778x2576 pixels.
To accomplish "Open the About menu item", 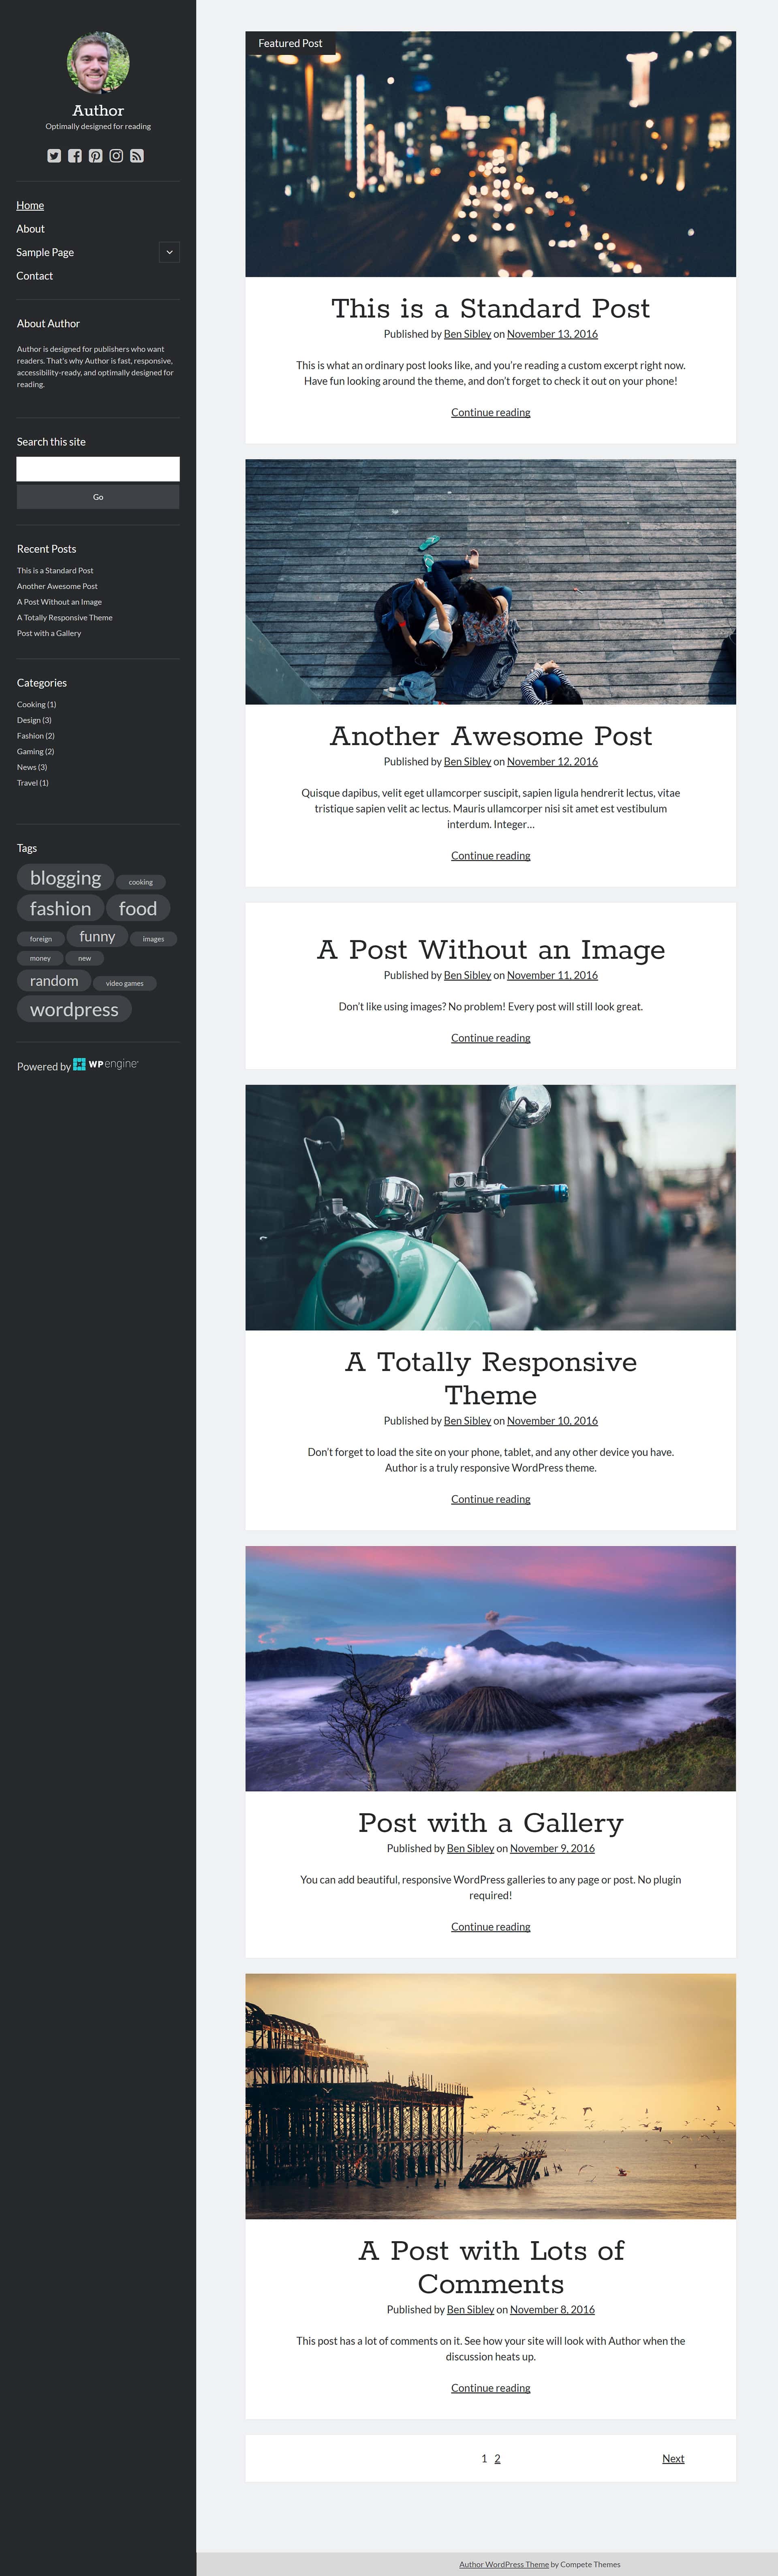I will (30, 229).
